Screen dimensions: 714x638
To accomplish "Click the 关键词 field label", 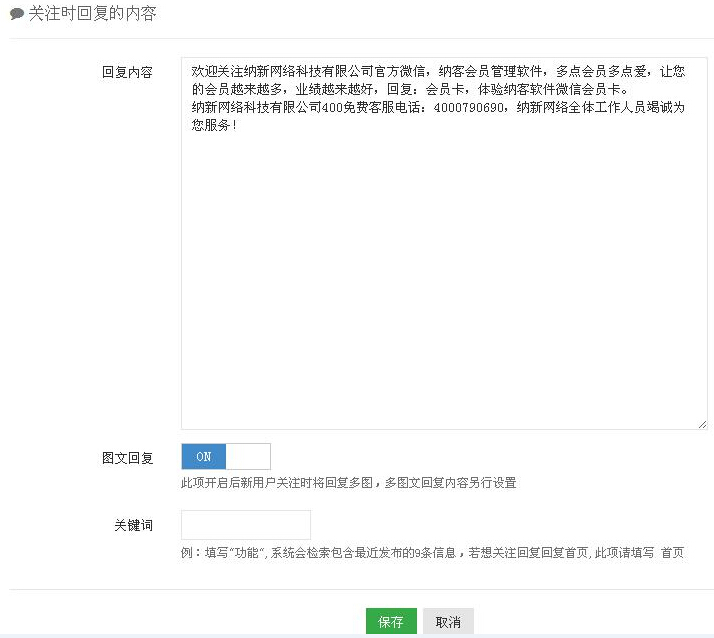I will tap(133, 526).
